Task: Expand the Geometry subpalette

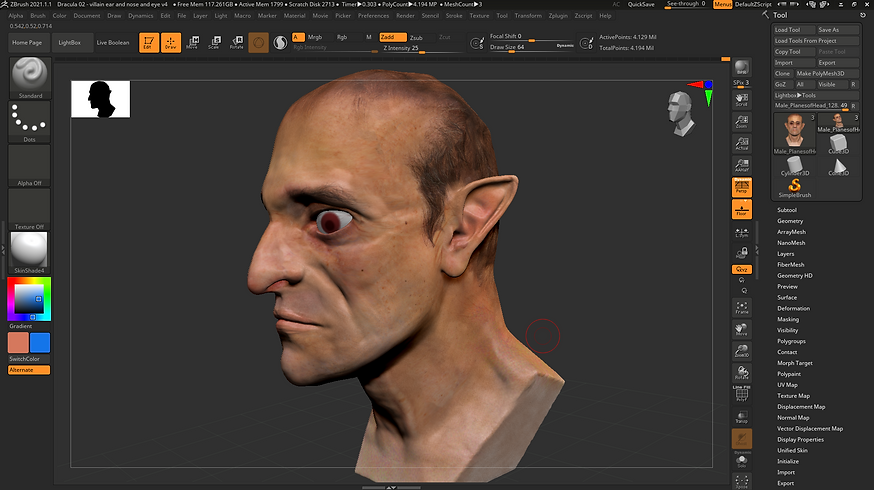Action: 790,221
